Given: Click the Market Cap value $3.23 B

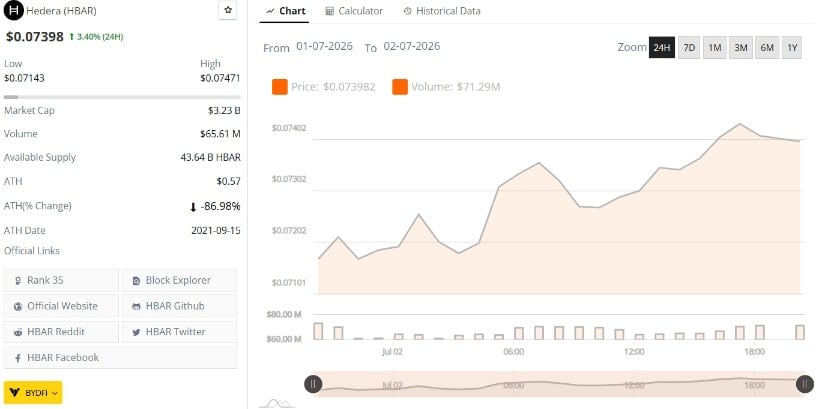Looking at the screenshot, I should [x=224, y=111].
